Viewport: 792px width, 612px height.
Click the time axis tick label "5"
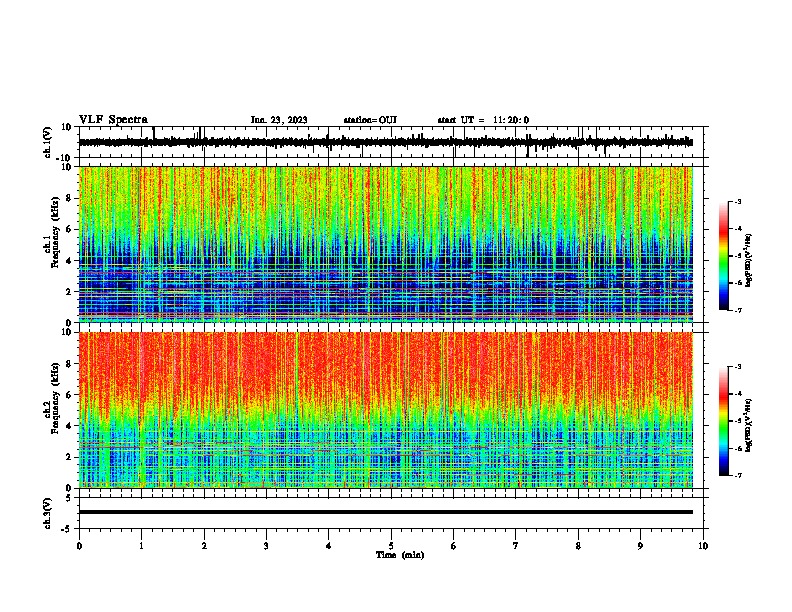[x=391, y=546]
